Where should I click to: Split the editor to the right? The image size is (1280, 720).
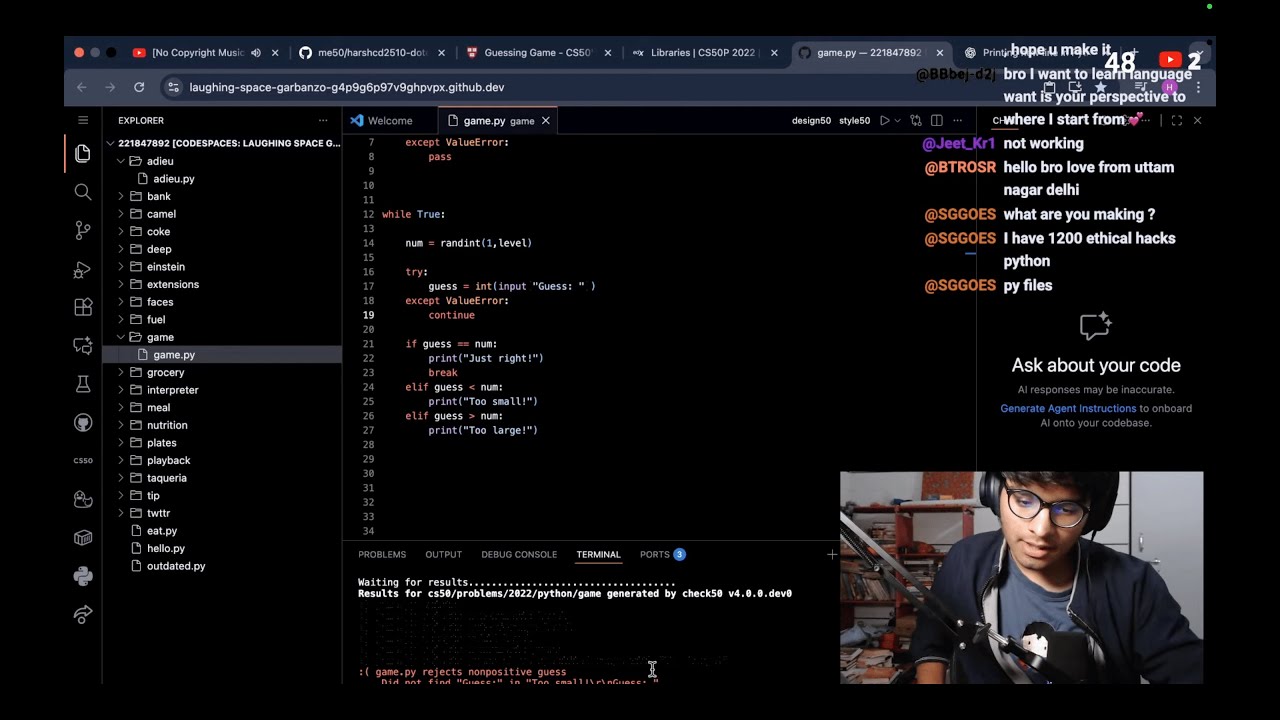(x=937, y=121)
